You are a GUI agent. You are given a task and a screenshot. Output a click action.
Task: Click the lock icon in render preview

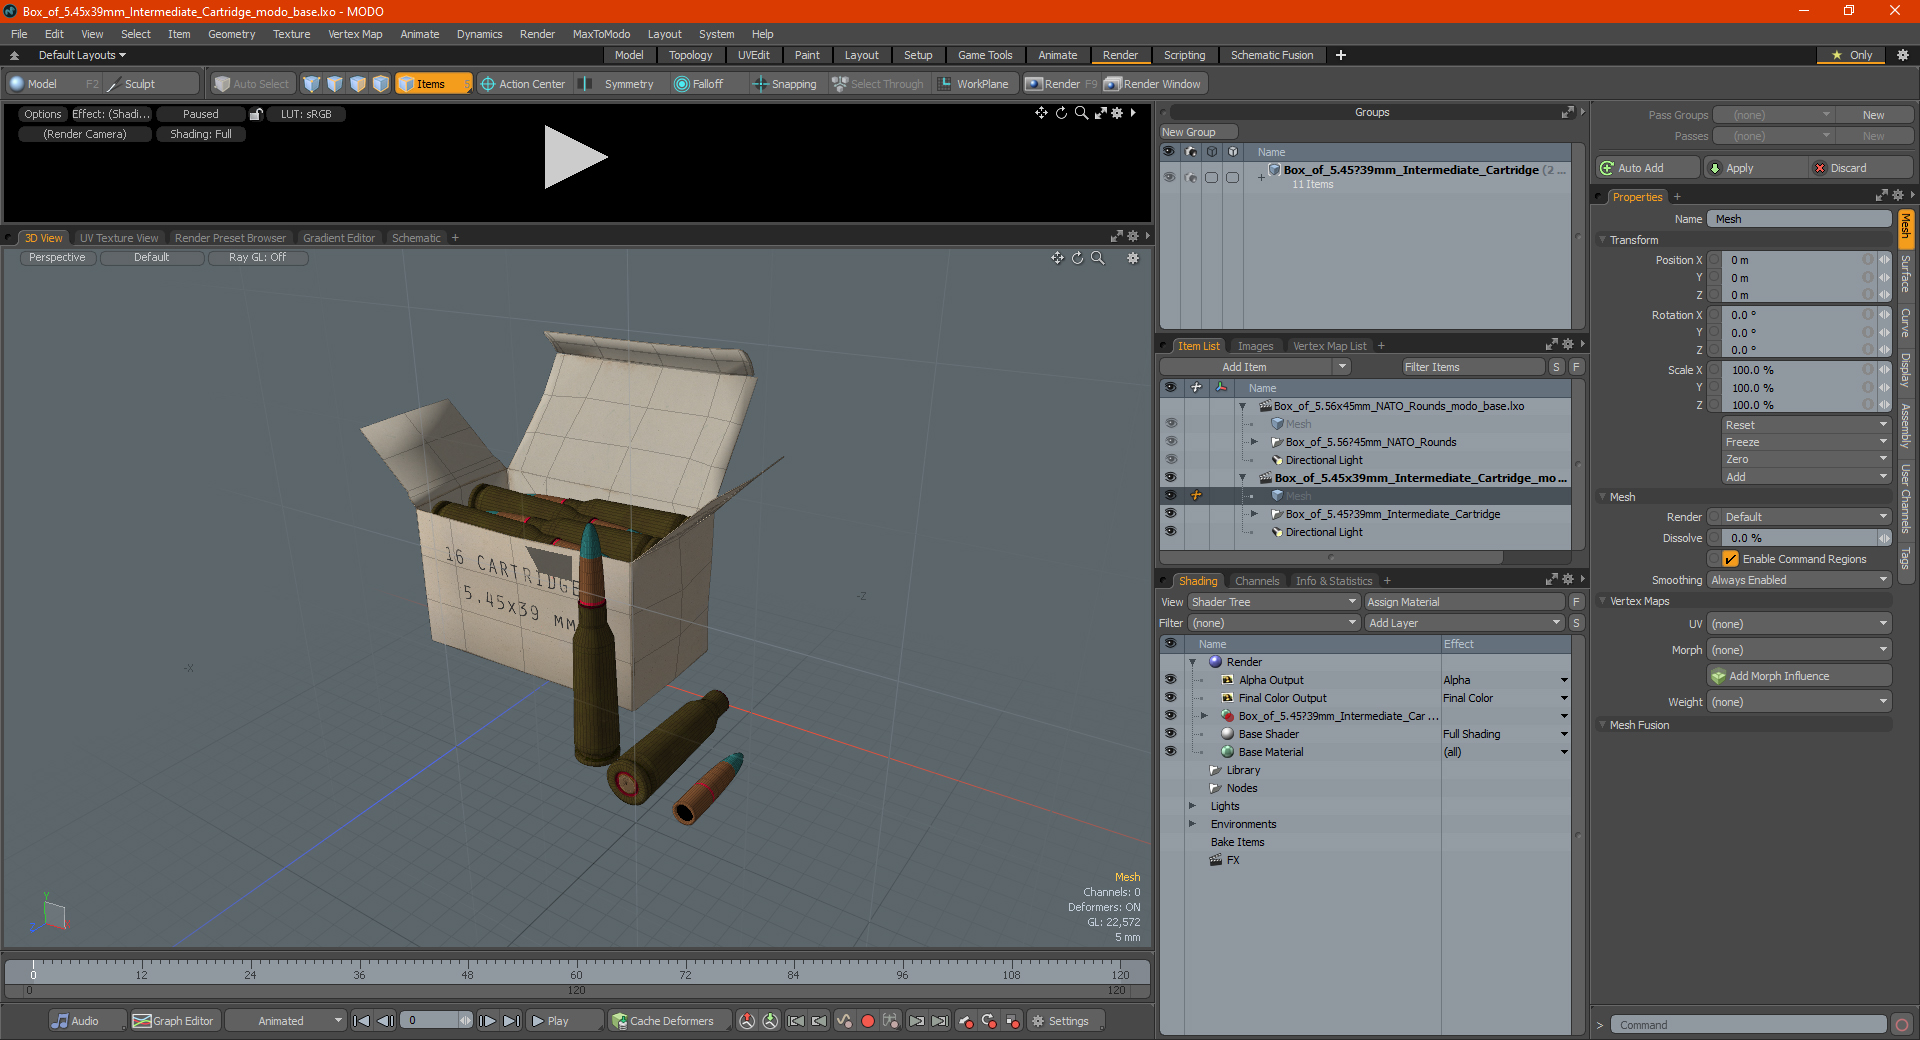(256, 114)
